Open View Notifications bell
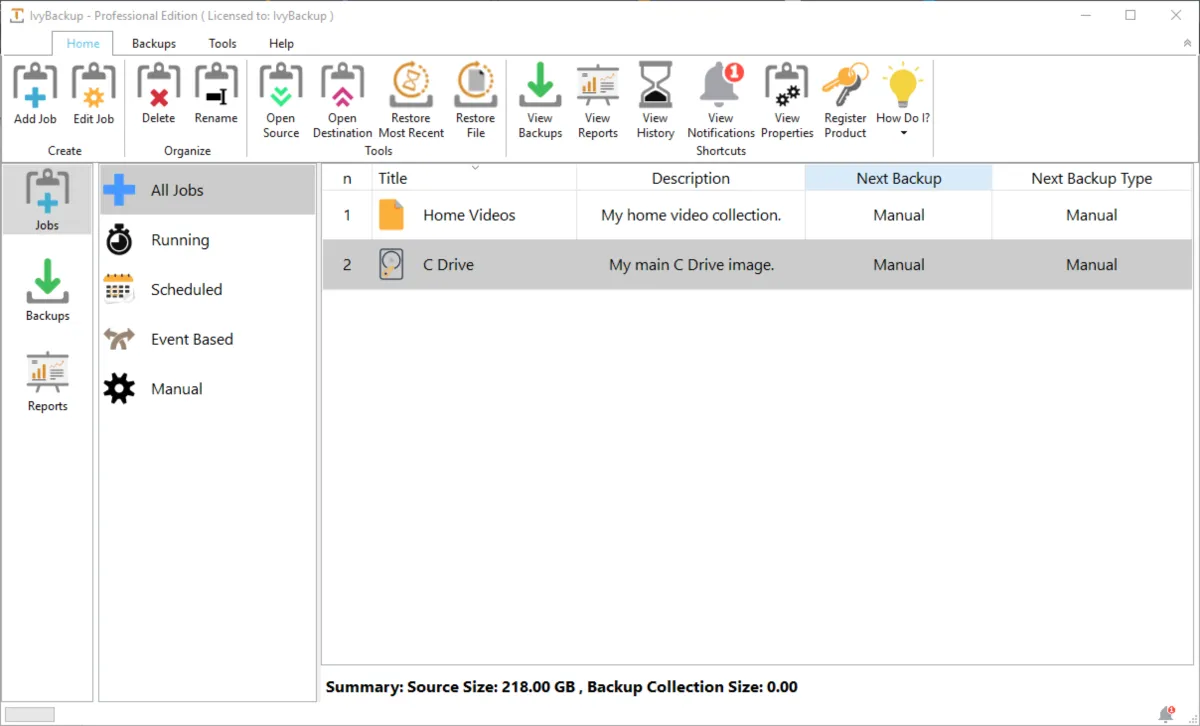1200x726 pixels. (721, 101)
